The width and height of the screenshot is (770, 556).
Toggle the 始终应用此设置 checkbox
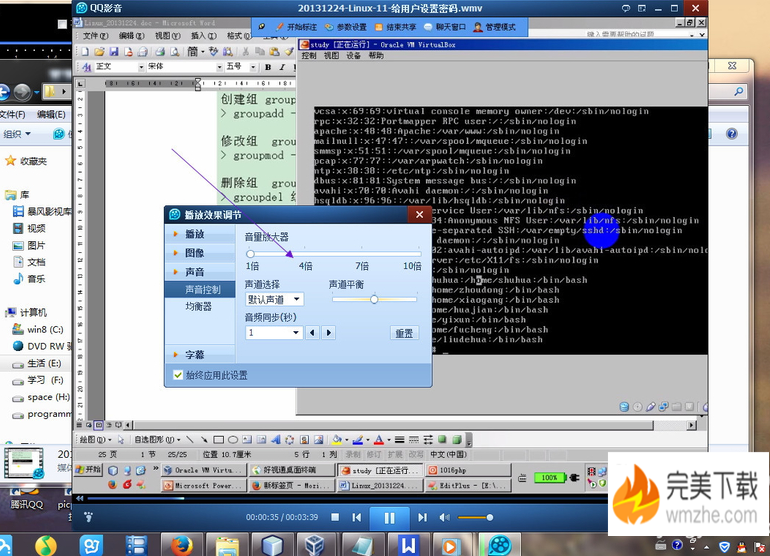[x=178, y=375]
